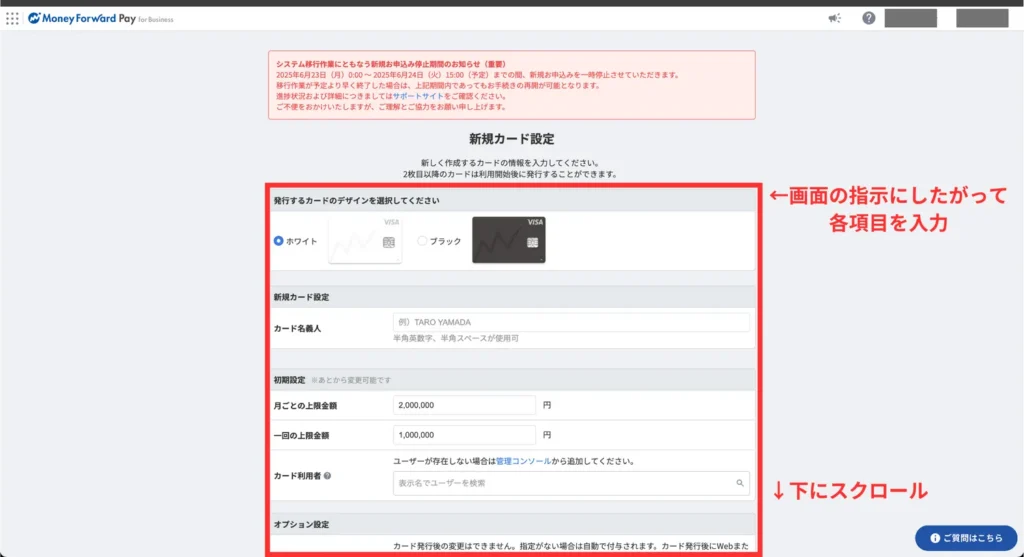Open the first grey account menu in header
The width and height of the screenshot is (1024, 557).
click(x=910, y=18)
